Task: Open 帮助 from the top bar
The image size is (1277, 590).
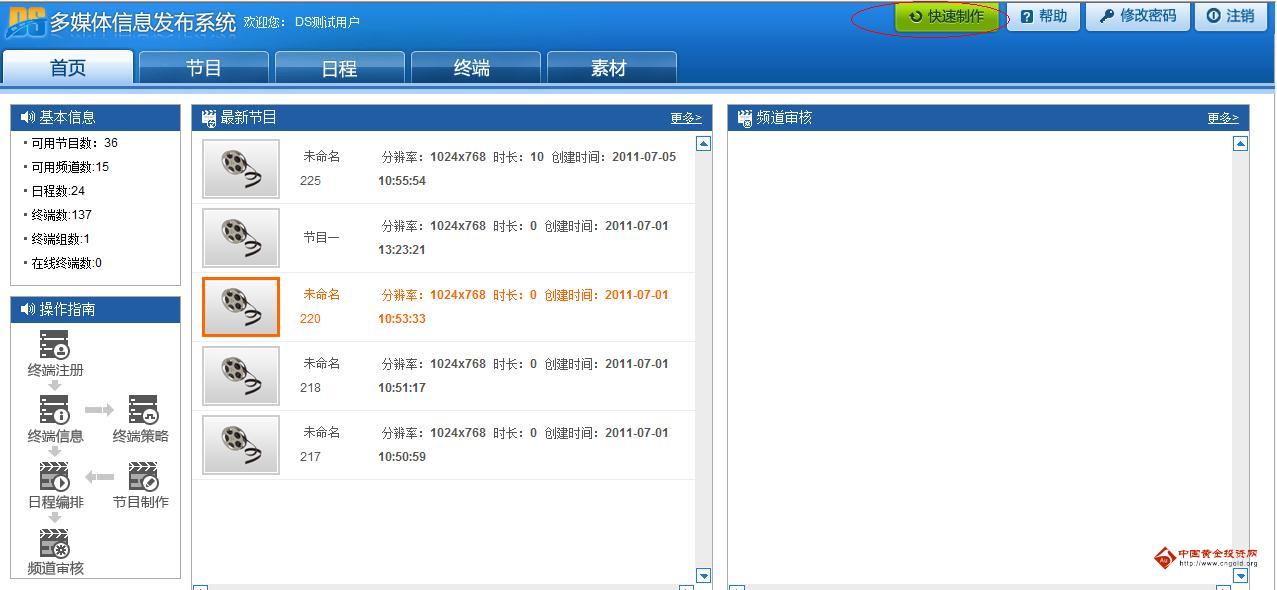Action: click(x=1043, y=17)
